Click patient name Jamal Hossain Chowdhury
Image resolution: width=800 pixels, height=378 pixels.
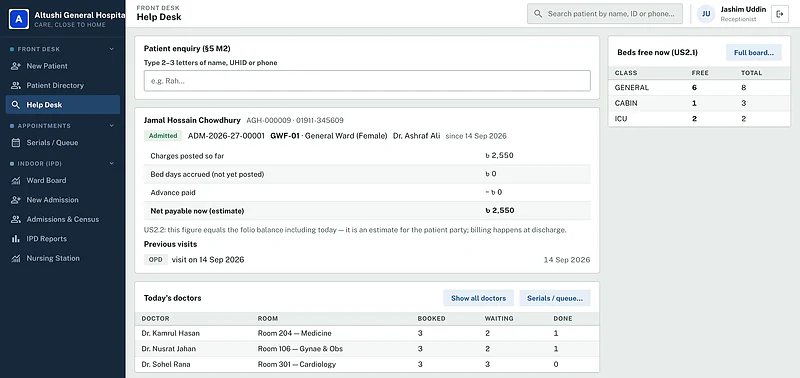coord(192,120)
